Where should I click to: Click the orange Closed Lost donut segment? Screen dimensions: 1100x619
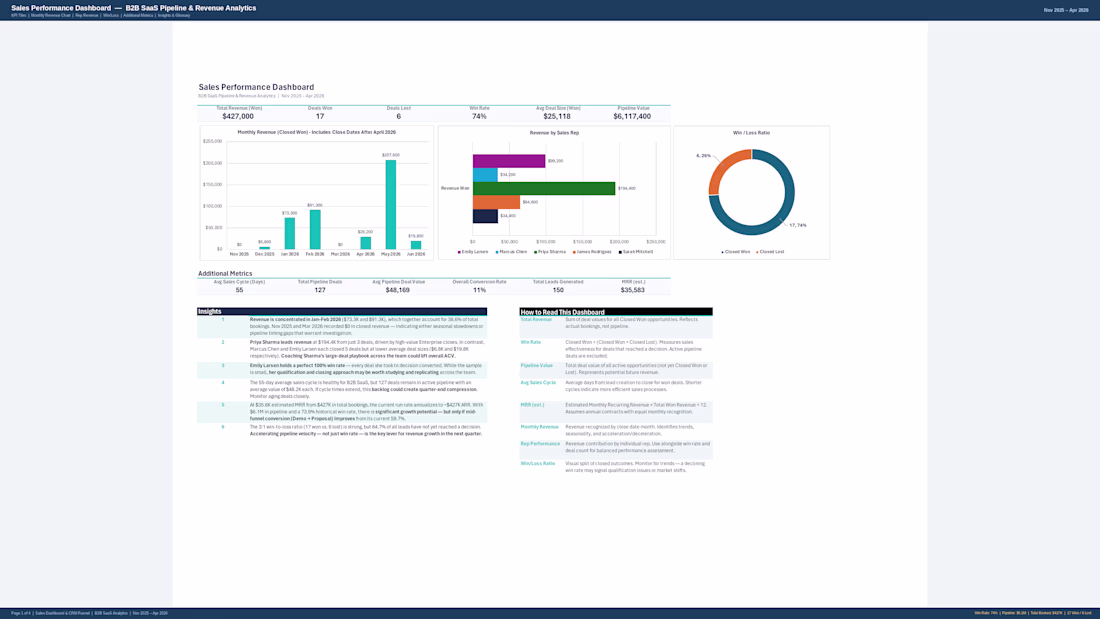[723, 165]
